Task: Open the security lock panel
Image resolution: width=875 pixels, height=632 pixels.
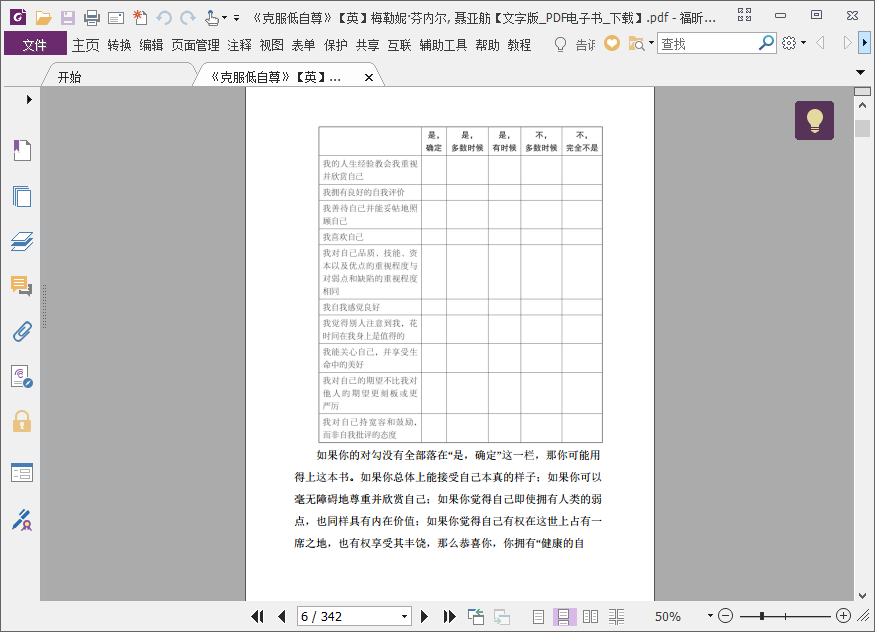Action: [22, 421]
